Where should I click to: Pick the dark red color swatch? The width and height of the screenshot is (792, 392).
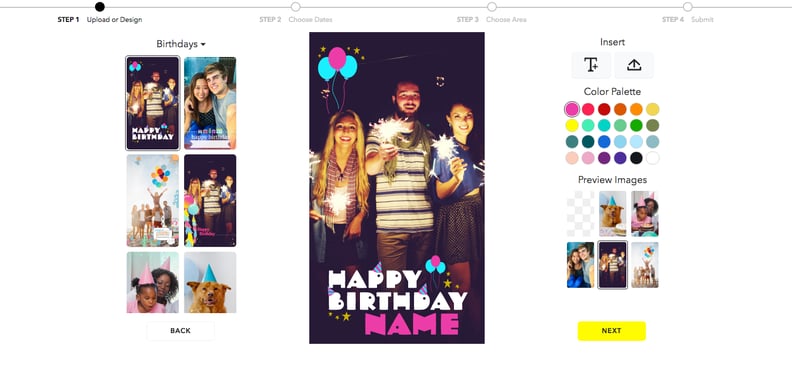(604, 109)
